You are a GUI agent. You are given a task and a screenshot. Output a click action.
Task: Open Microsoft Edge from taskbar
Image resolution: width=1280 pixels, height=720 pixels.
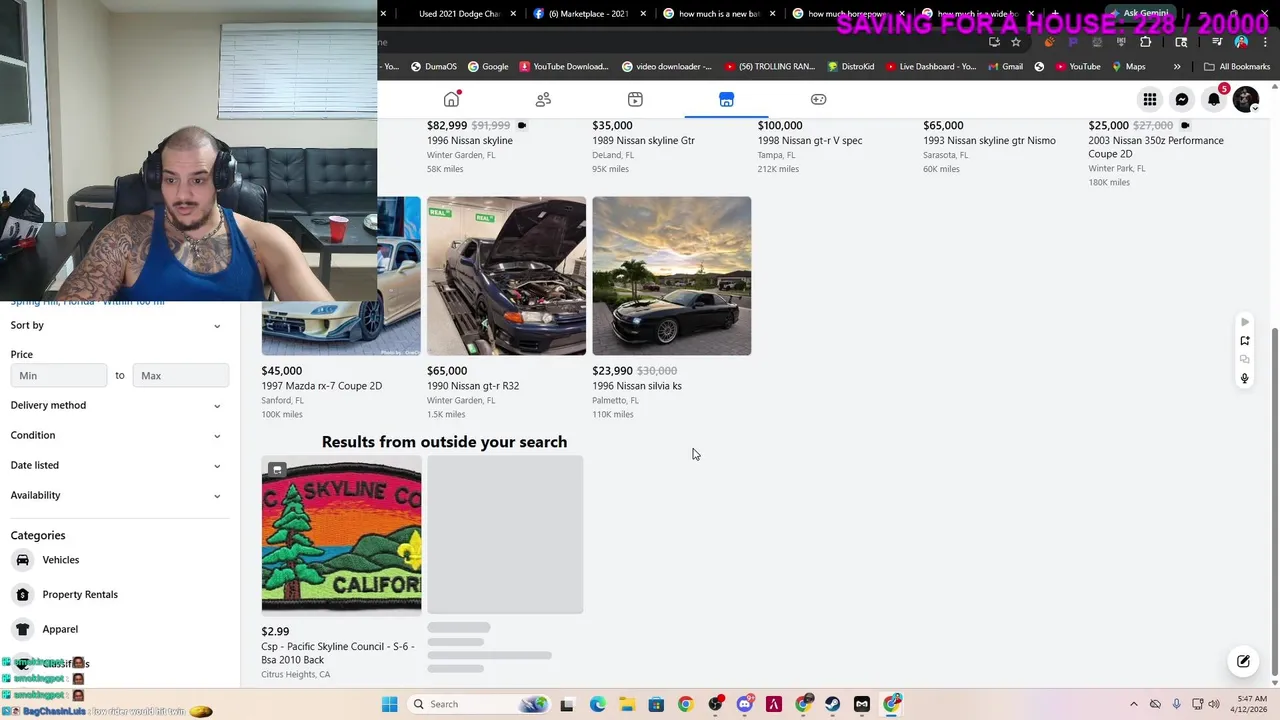(x=597, y=704)
